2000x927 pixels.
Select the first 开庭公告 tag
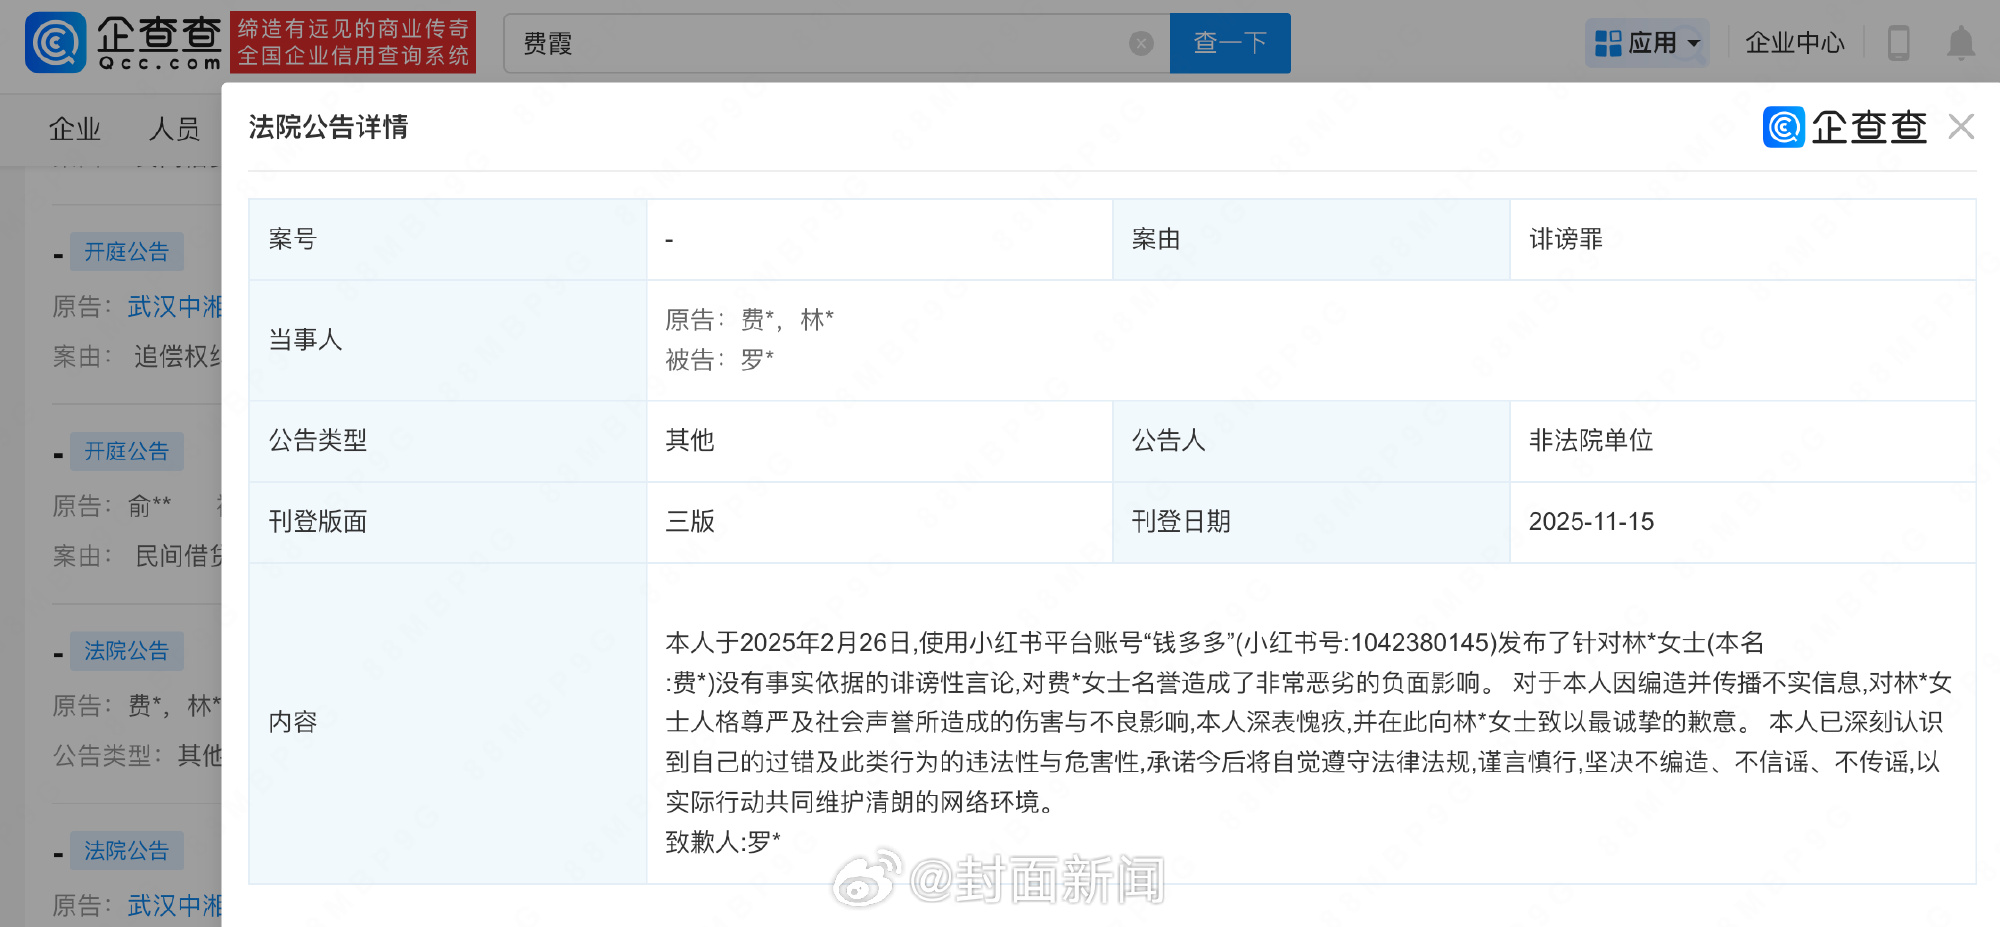pyautogui.click(x=126, y=252)
